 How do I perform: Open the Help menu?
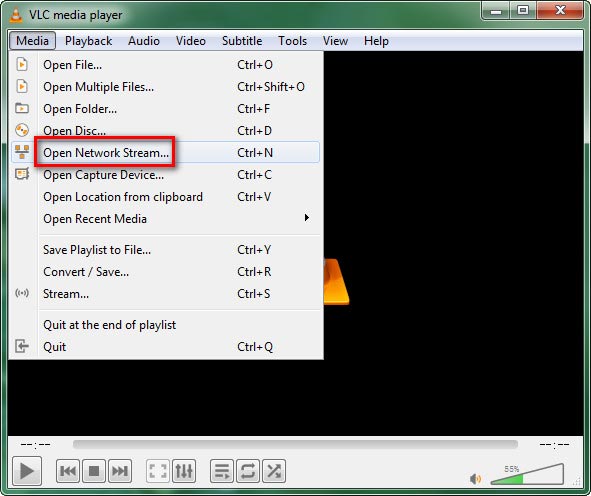[x=376, y=41]
